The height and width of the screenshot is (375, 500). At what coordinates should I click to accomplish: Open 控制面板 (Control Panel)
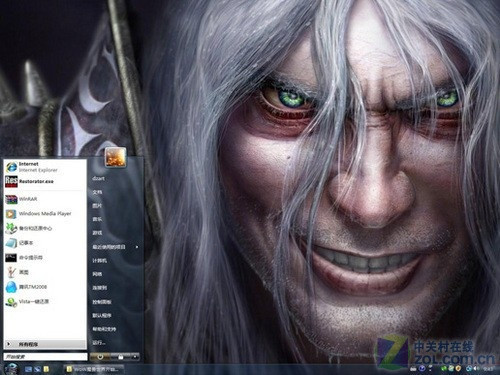click(102, 302)
